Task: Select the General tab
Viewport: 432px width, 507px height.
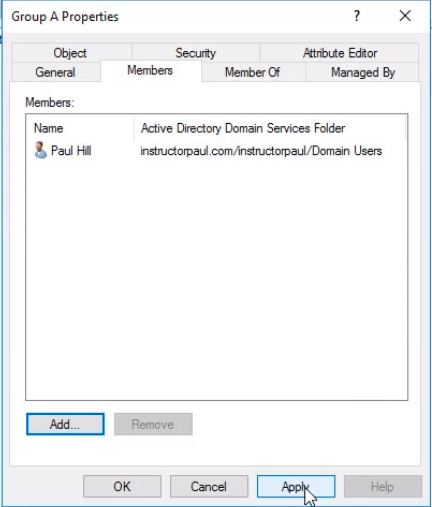Action: pos(55,72)
